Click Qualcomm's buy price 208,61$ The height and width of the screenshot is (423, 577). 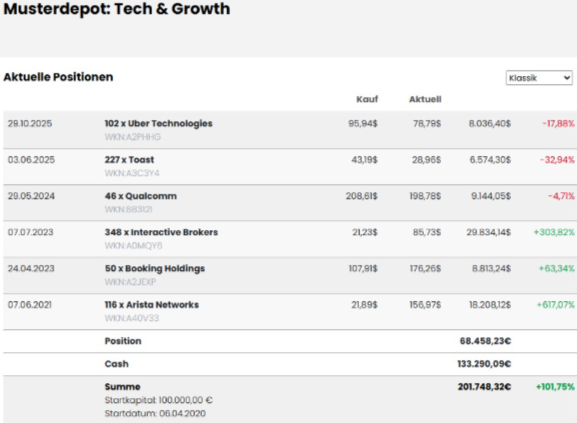click(x=362, y=196)
